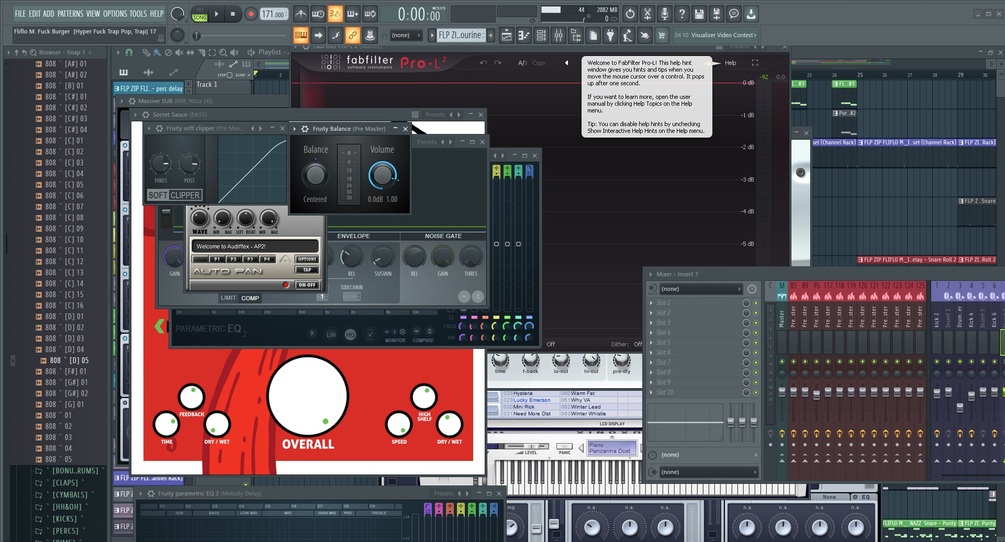Open the FILE menu
The image size is (1005, 542).
point(21,13)
